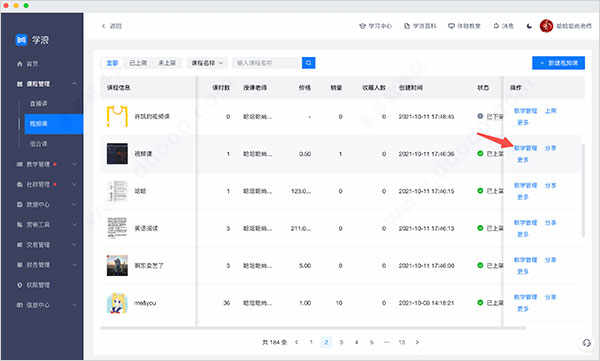Go to page 1 in pagination
The width and height of the screenshot is (600, 361).
[x=311, y=342]
